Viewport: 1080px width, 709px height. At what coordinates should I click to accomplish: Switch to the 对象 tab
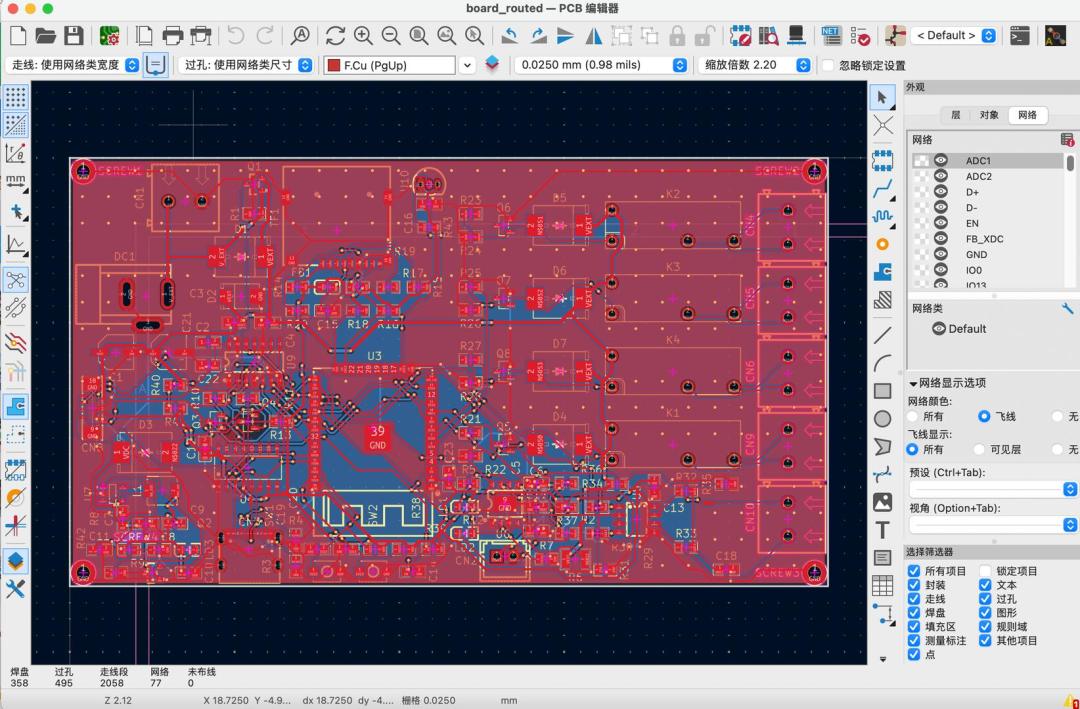[x=989, y=115]
